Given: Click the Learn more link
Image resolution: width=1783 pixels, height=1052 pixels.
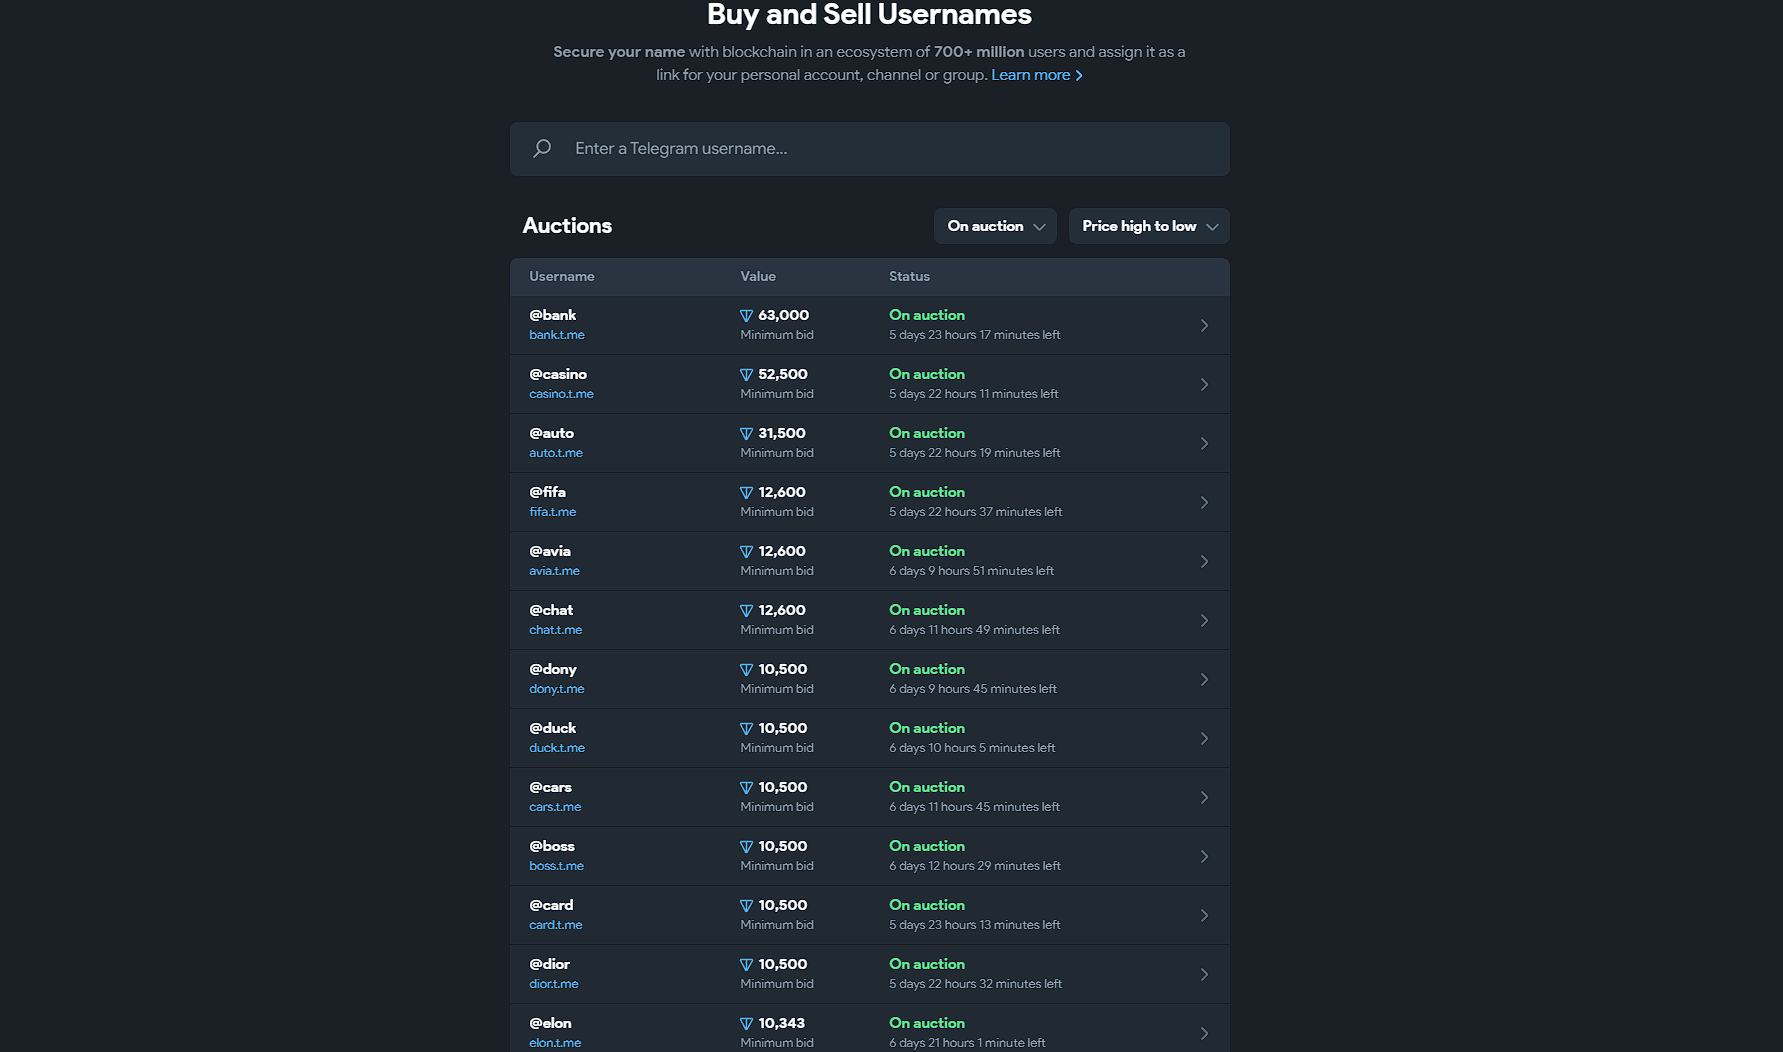Looking at the screenshot, I should coord(1036,75).
